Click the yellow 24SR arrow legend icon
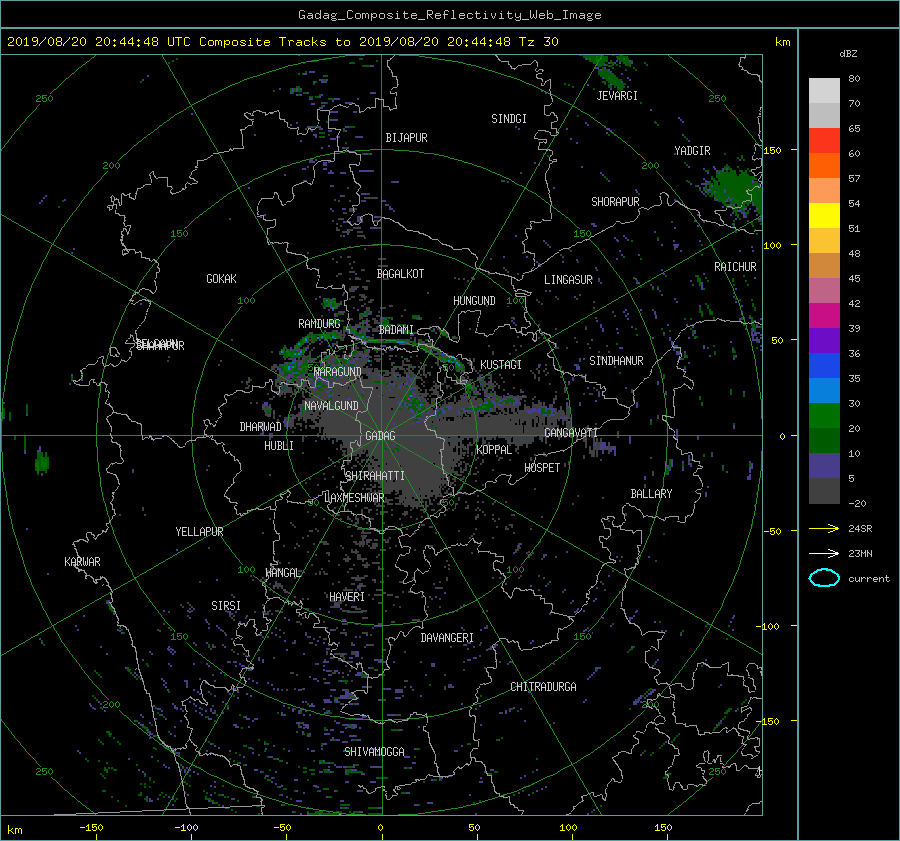This screenshot has width=900, height=841. [824, 528]
